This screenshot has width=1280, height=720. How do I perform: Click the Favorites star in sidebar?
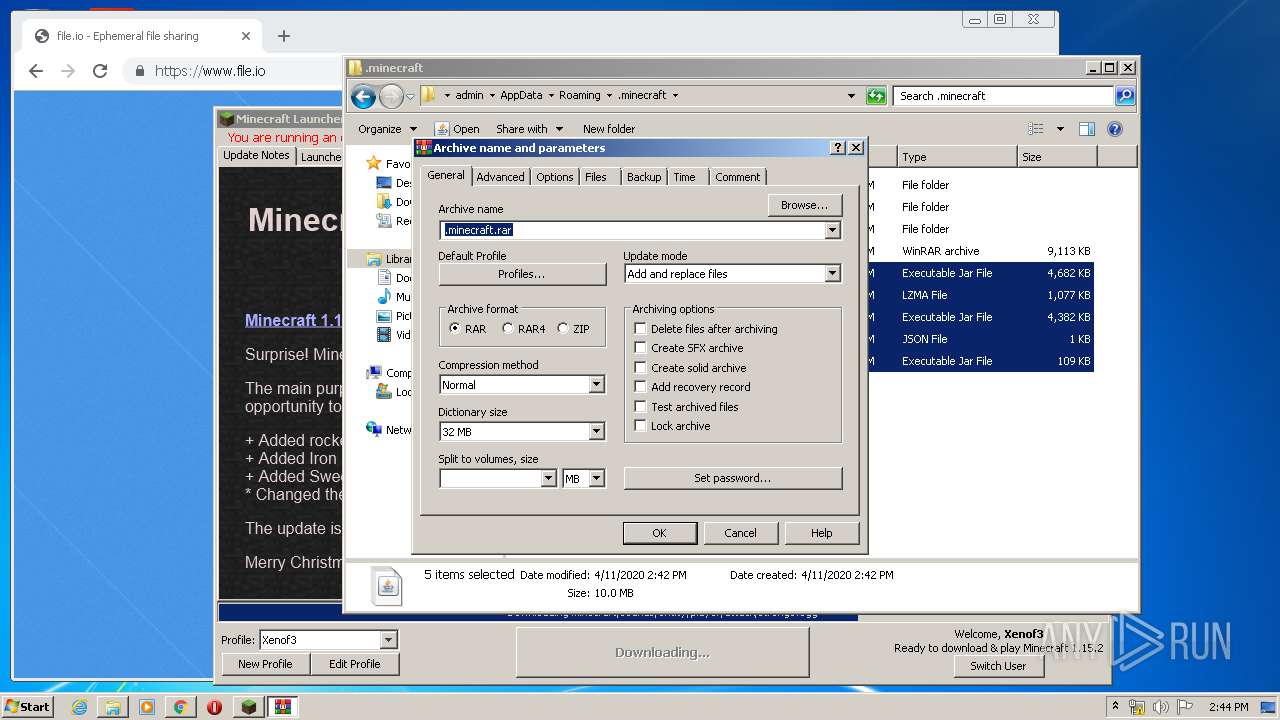374,163
